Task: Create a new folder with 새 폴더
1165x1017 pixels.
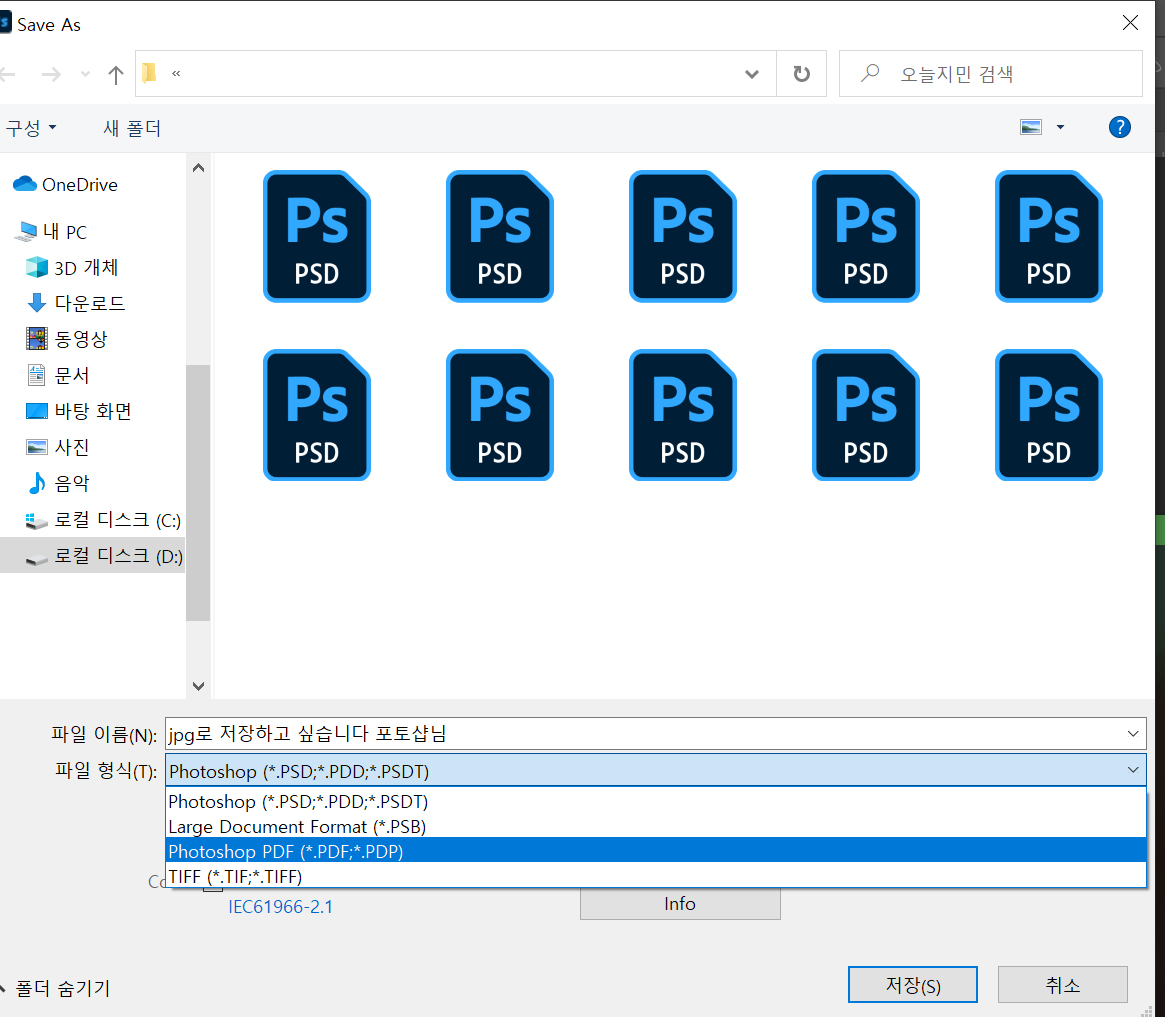Action: point(132,128)
